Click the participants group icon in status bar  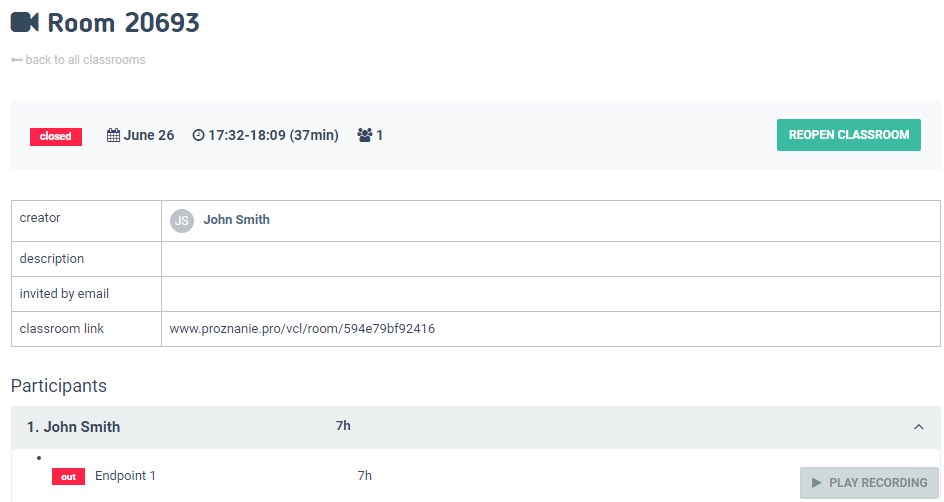pyautogui.click(x=364, y=135)
